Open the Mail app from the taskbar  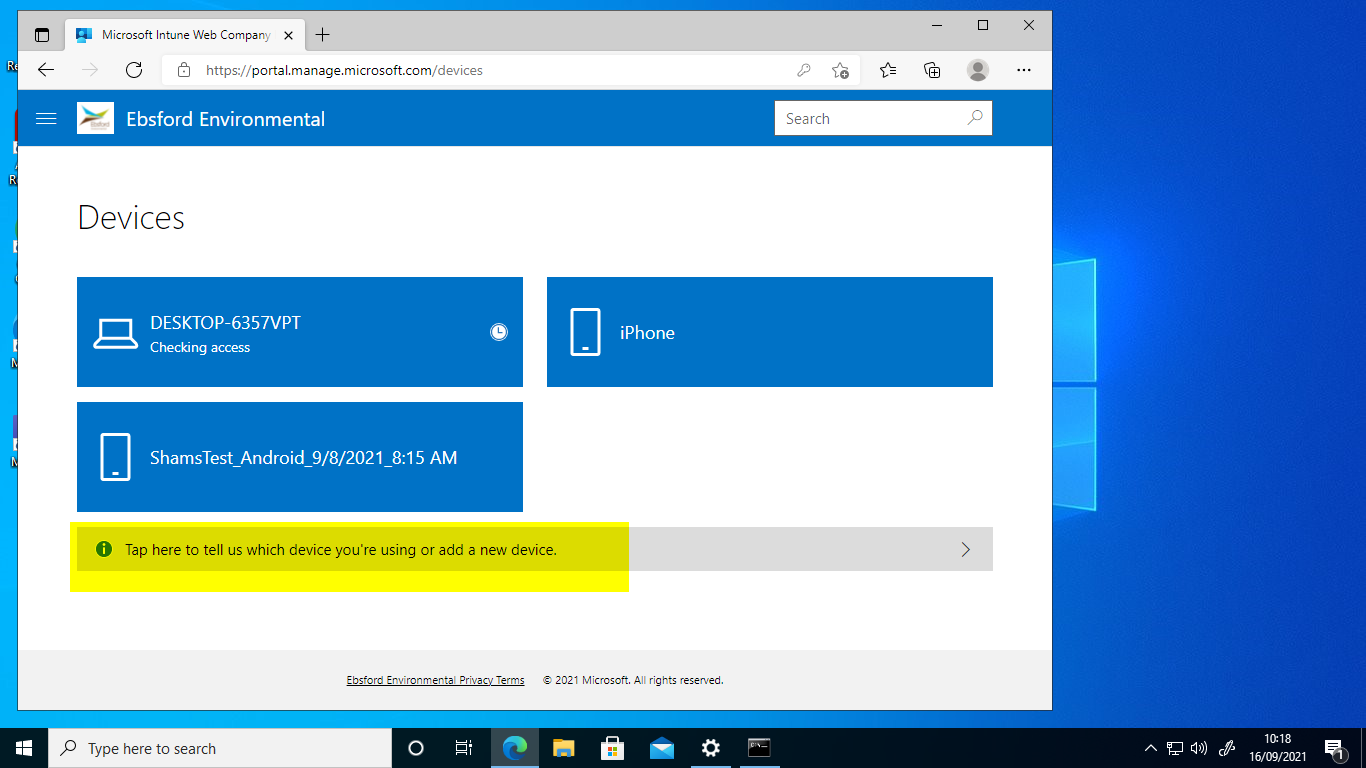[661, 748]
